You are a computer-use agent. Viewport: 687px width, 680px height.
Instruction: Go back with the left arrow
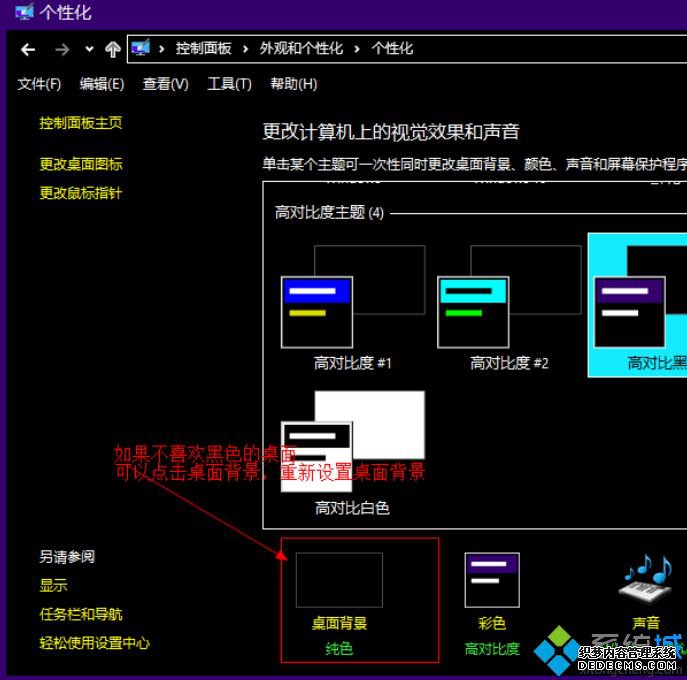[28, 50]
